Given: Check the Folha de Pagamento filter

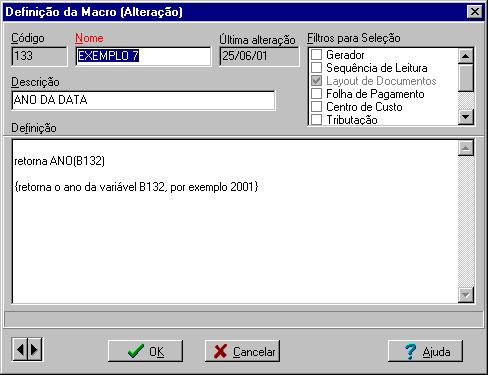Looking at the screenshot, I should coord(316,94).
